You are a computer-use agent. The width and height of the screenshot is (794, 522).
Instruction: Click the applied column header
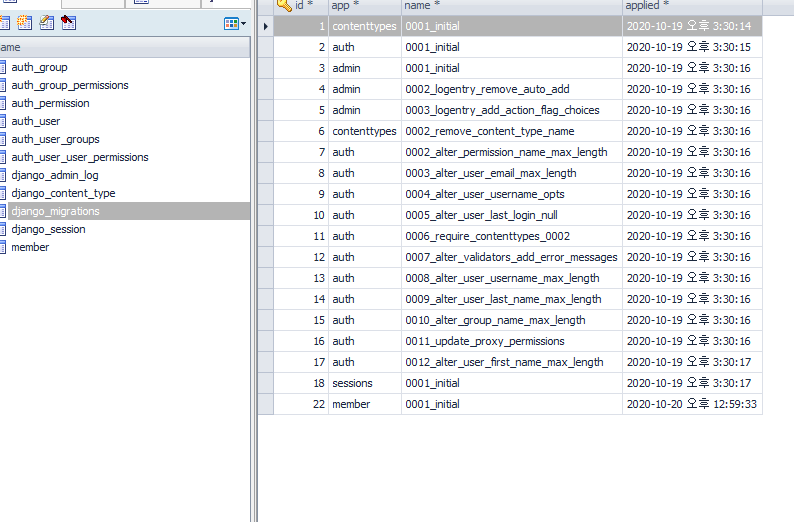pyautogui.click(x=692, y=6)
